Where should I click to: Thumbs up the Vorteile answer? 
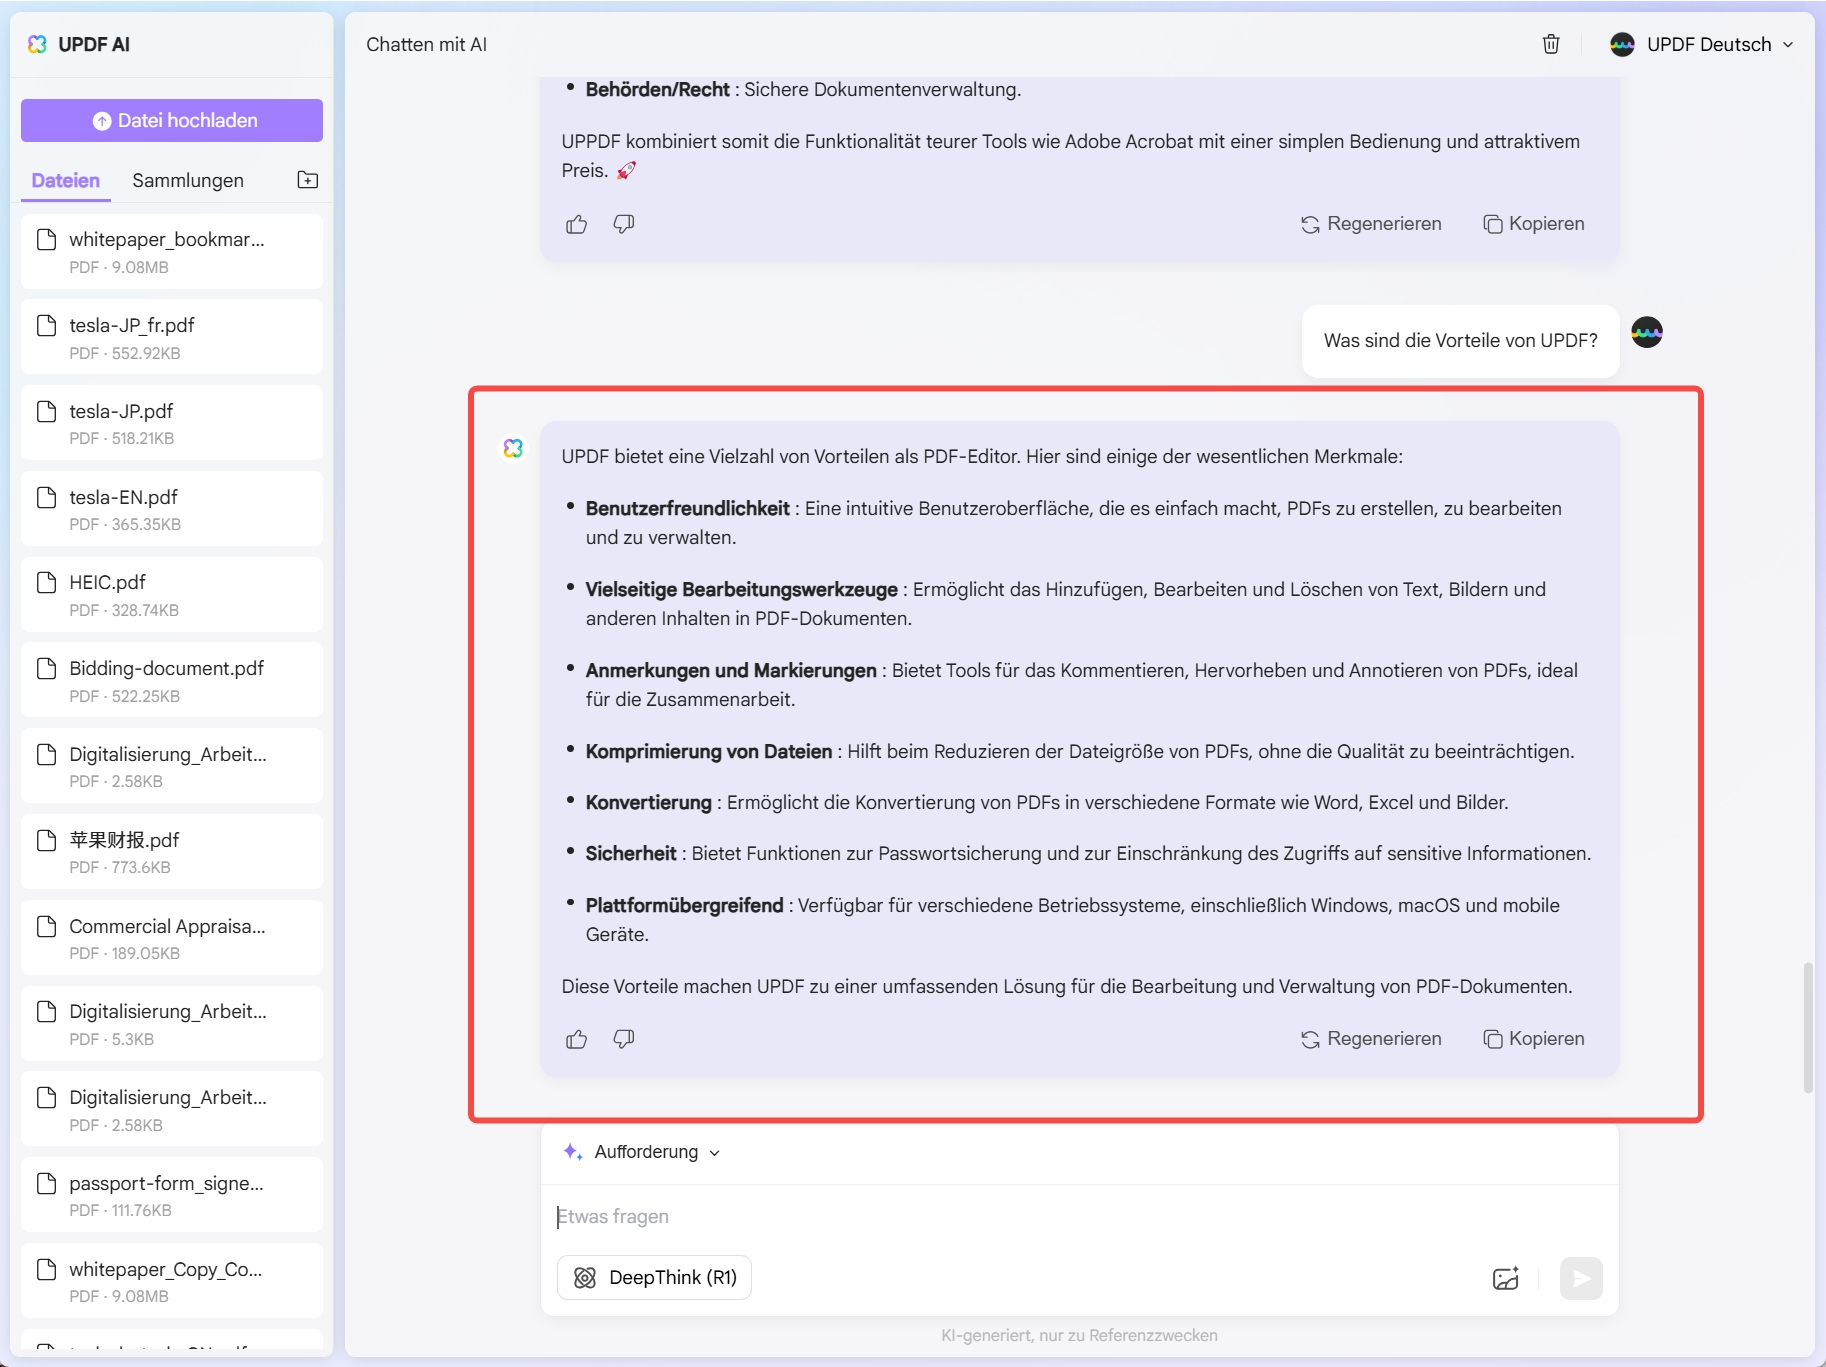[x=577, y=1039]
